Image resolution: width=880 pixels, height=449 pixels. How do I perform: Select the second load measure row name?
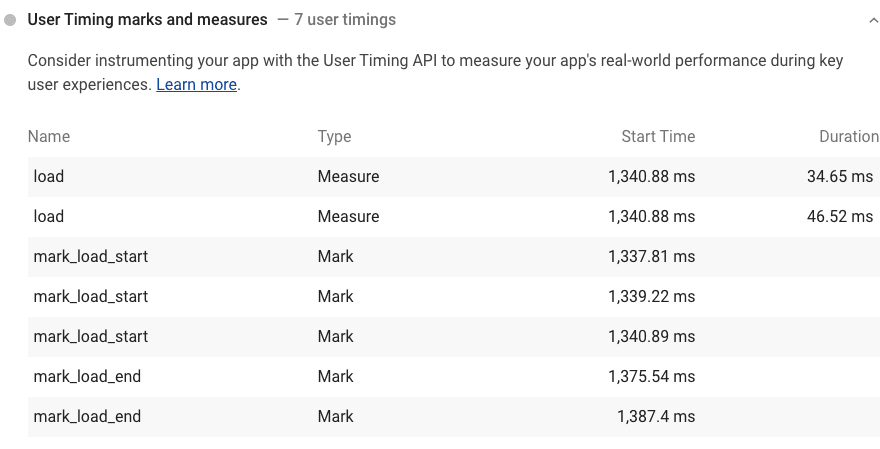[49, 217]
